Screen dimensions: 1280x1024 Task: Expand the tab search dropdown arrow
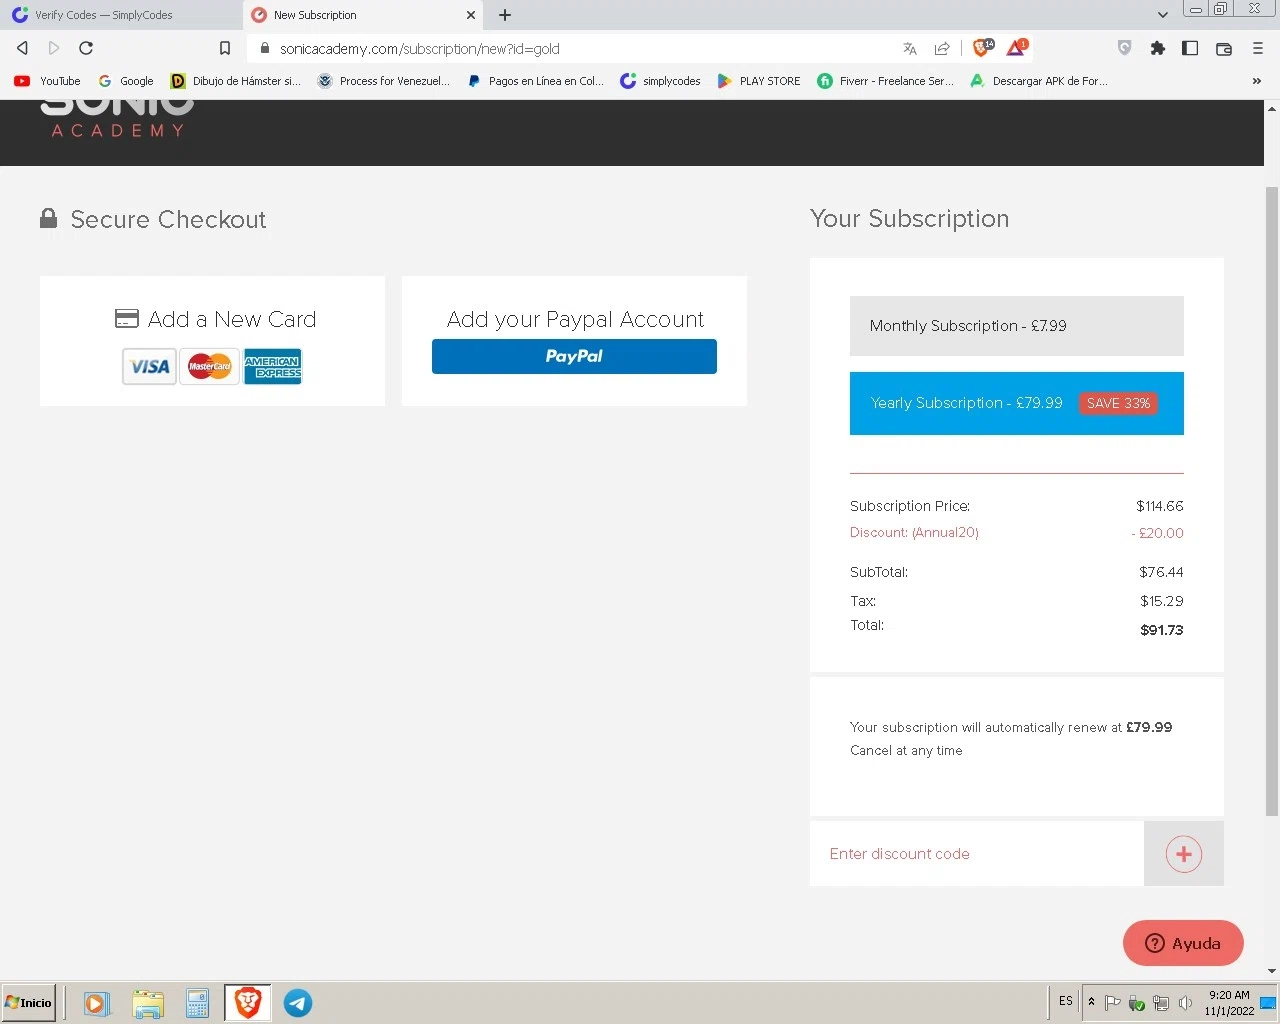click(x=1162, y=15)
